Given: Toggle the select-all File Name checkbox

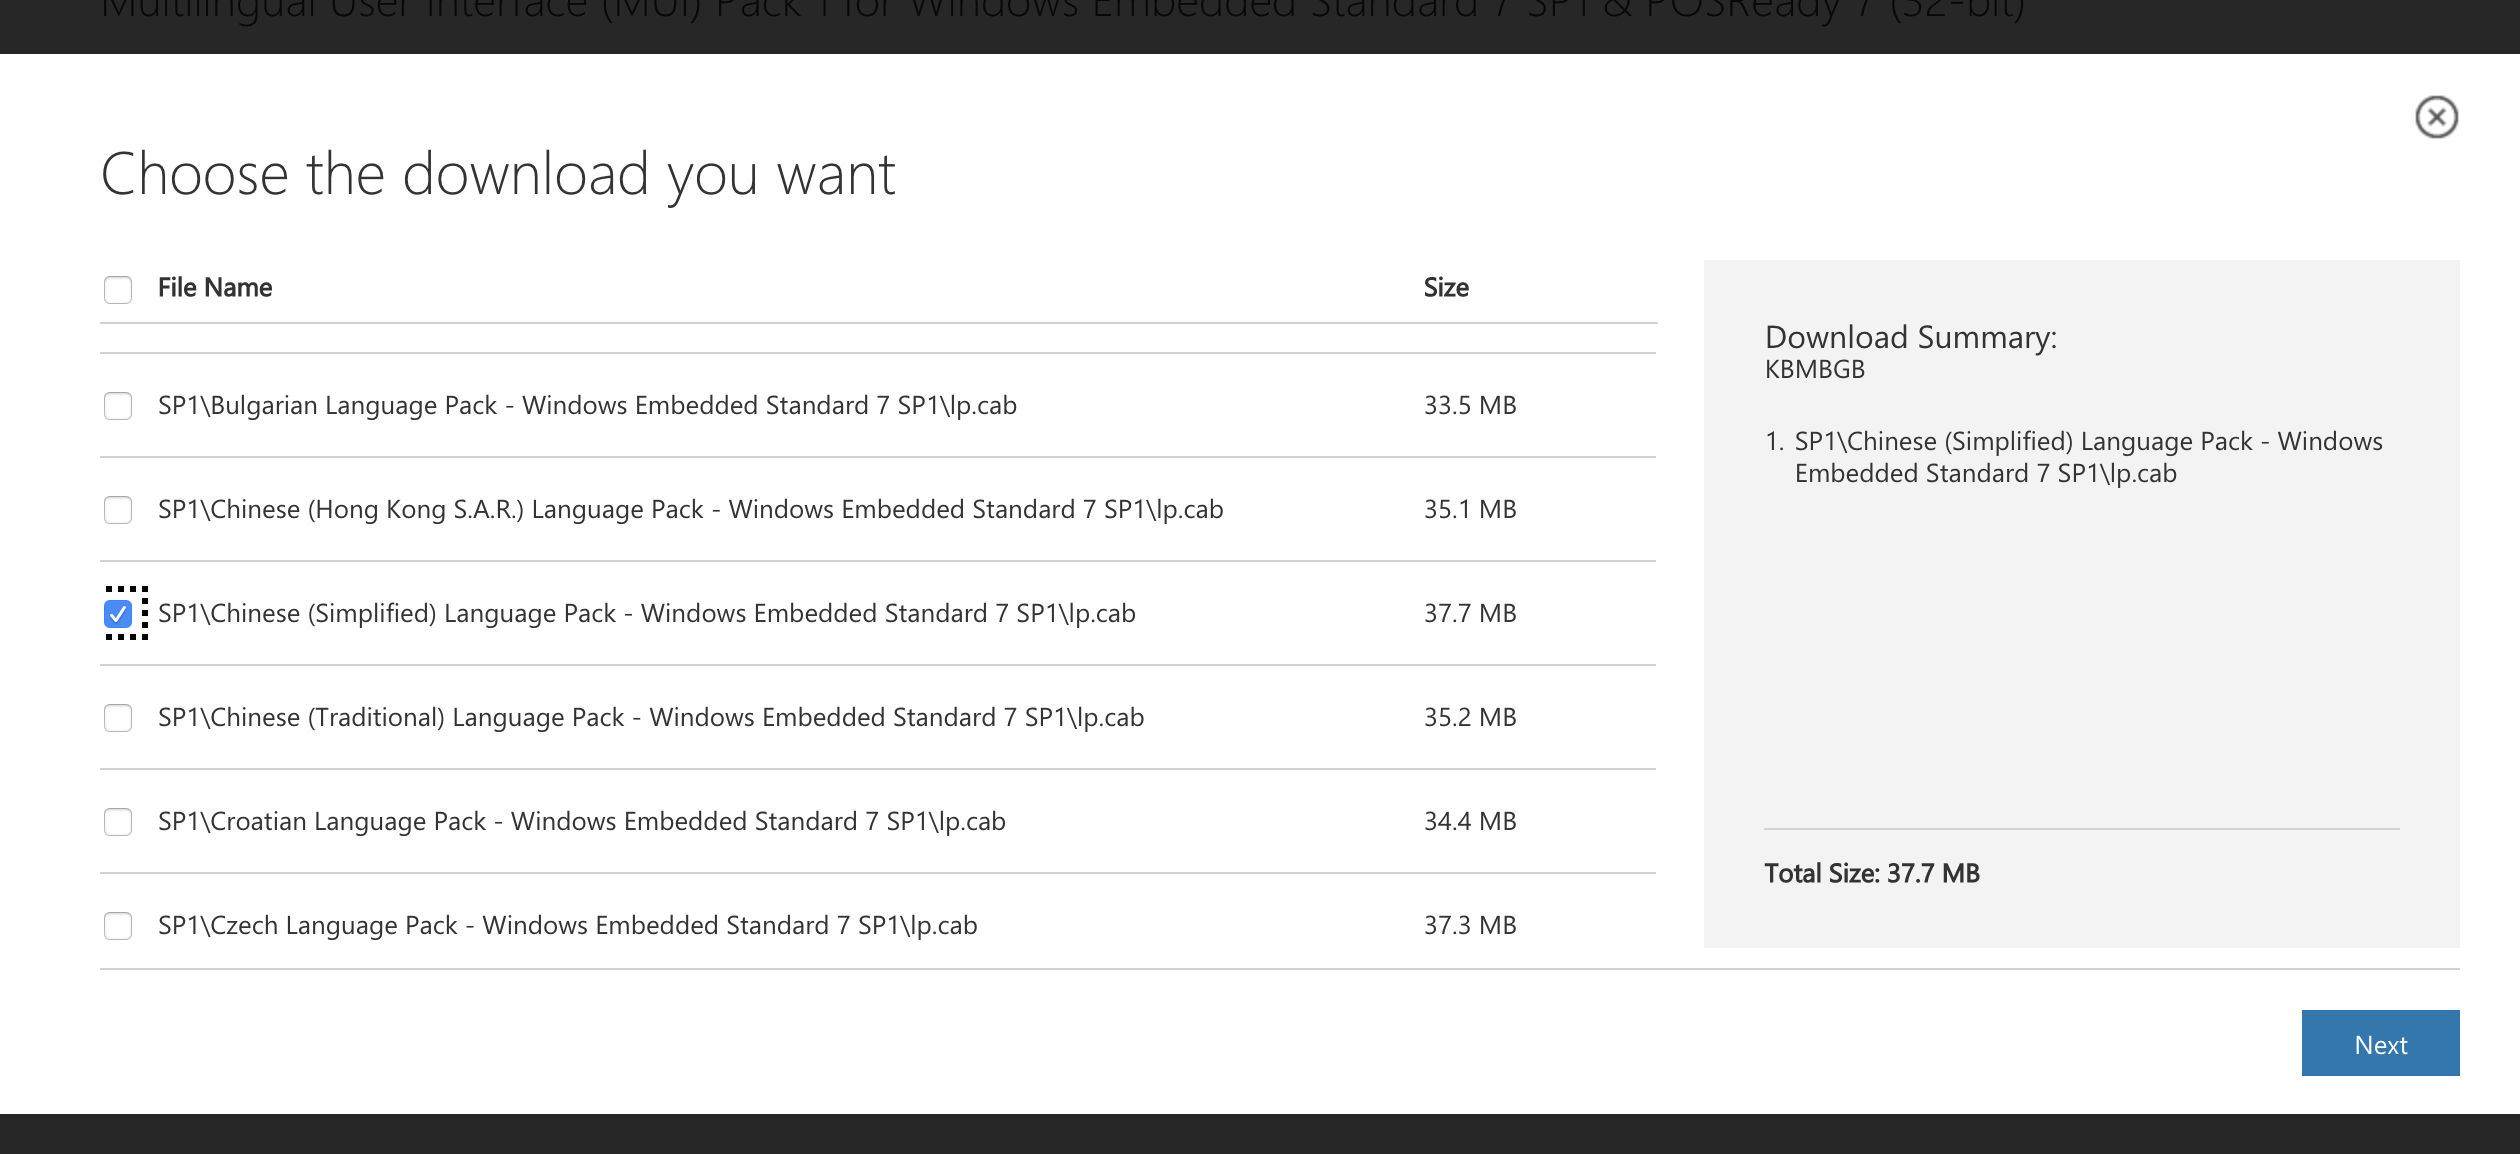Looking at the screenshot, I should point(118,290).
